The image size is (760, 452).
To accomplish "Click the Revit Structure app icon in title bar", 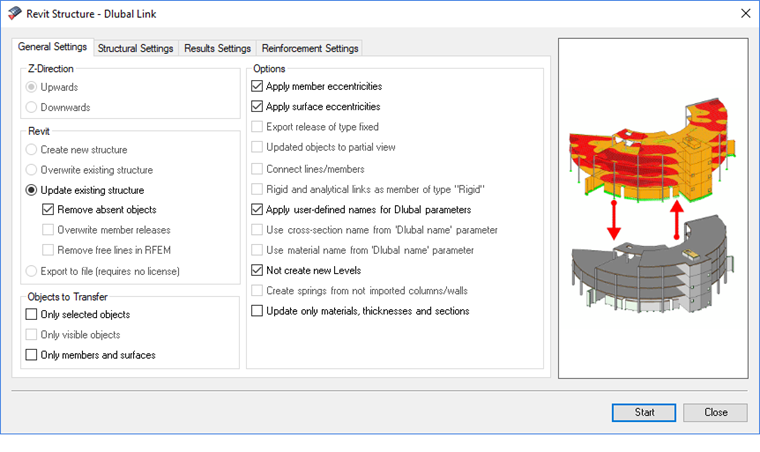I will 14,13.
